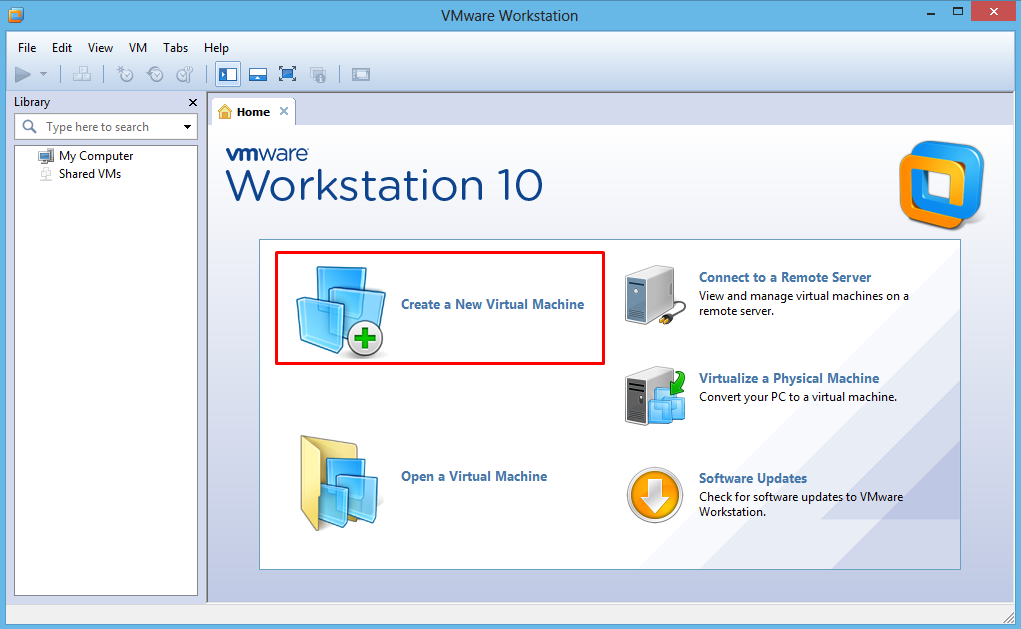Click Send Ctrl+Alt+Del toolbar icon

[x=82, y=75]
